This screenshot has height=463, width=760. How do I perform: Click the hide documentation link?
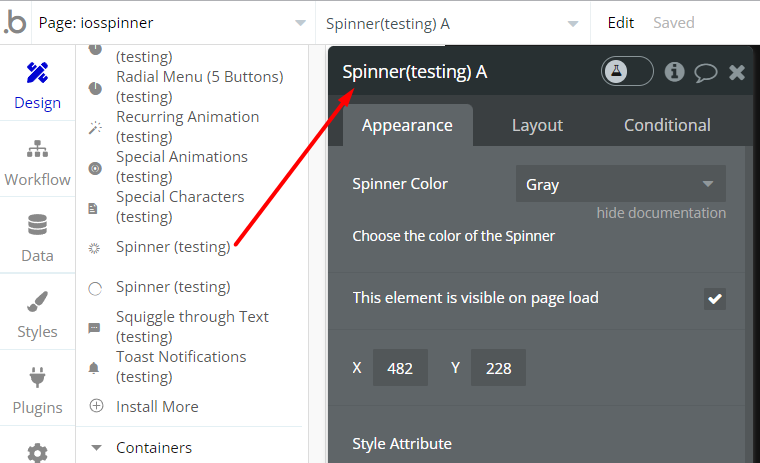661,213
